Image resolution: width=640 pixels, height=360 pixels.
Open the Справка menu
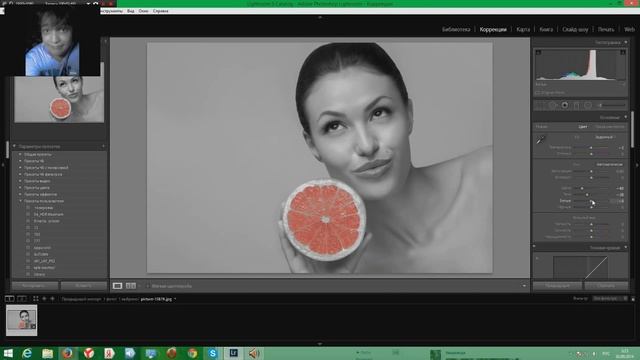[x=160, y=11]
